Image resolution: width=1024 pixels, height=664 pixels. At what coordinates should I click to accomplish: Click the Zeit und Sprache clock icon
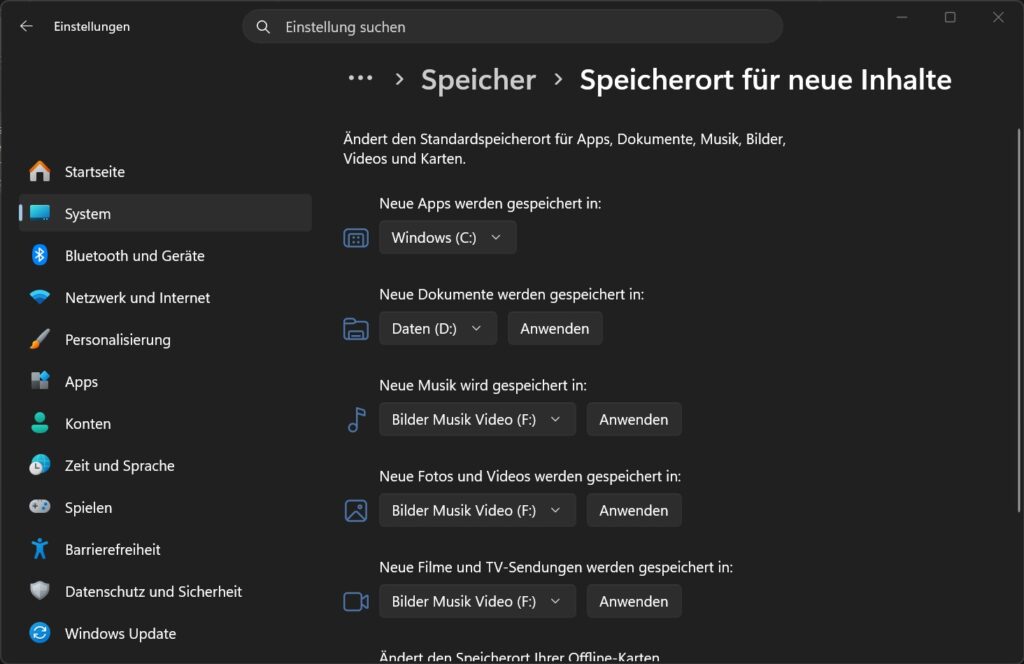pyautogui.click(x=40, y=465)
